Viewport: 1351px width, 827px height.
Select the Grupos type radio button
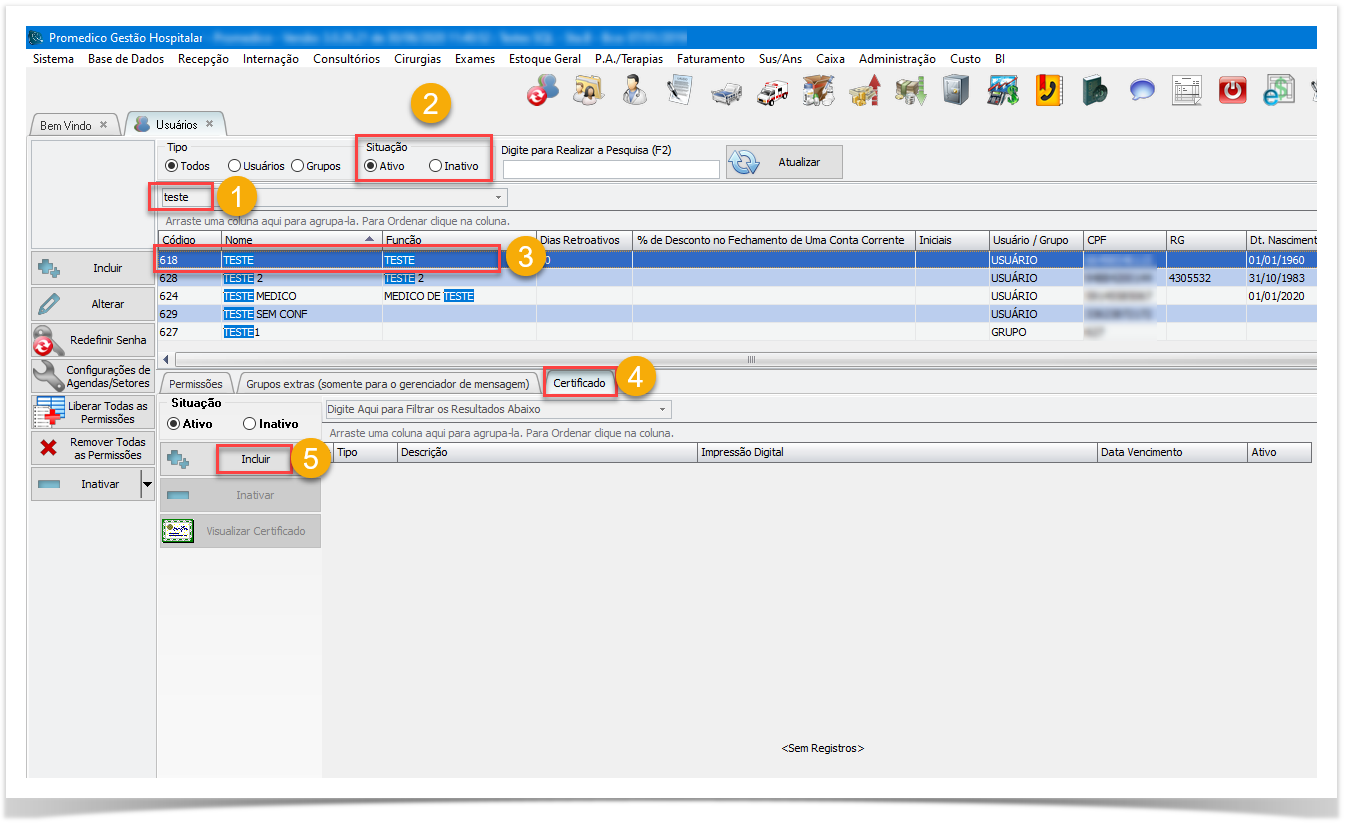click(297, 166)
